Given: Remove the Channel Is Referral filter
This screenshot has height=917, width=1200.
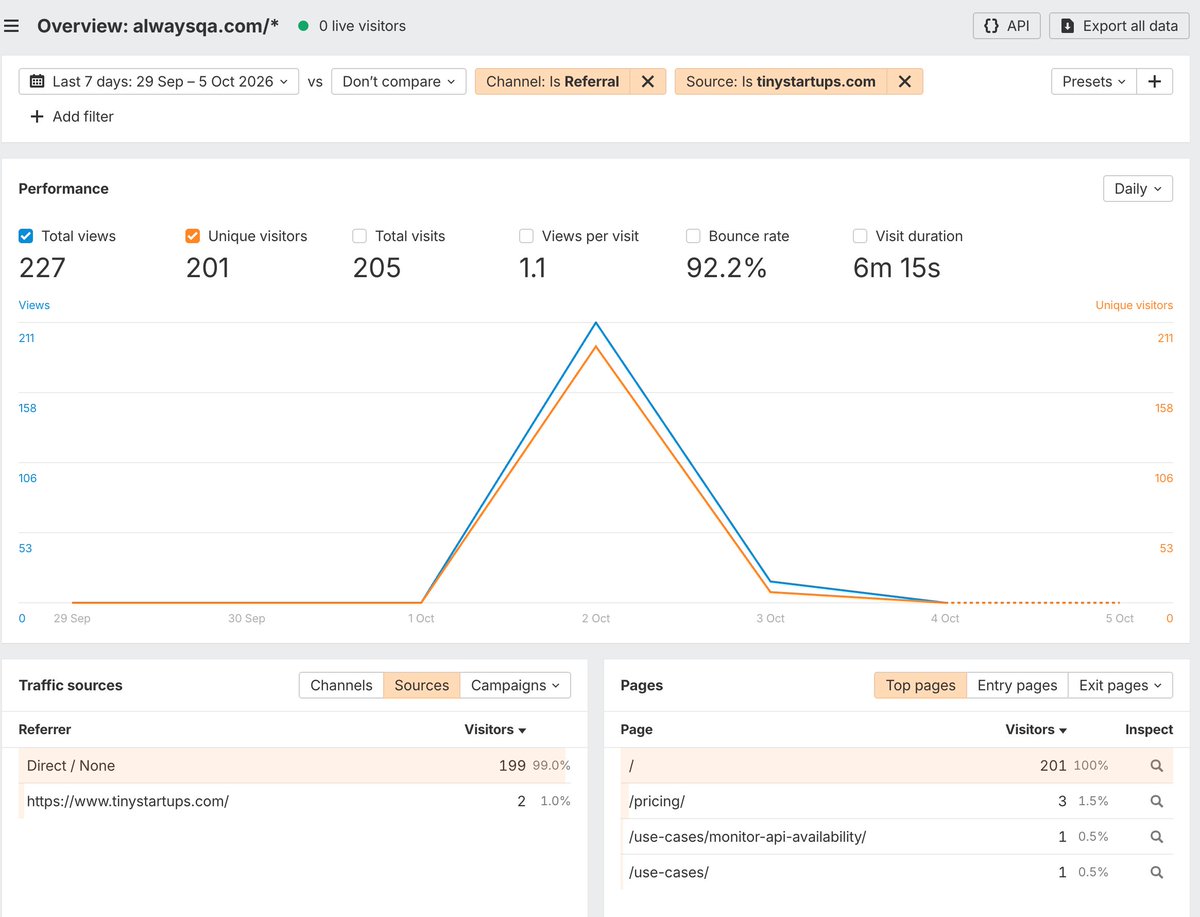Looking at the screenshot, I should [x=648, y=82].
